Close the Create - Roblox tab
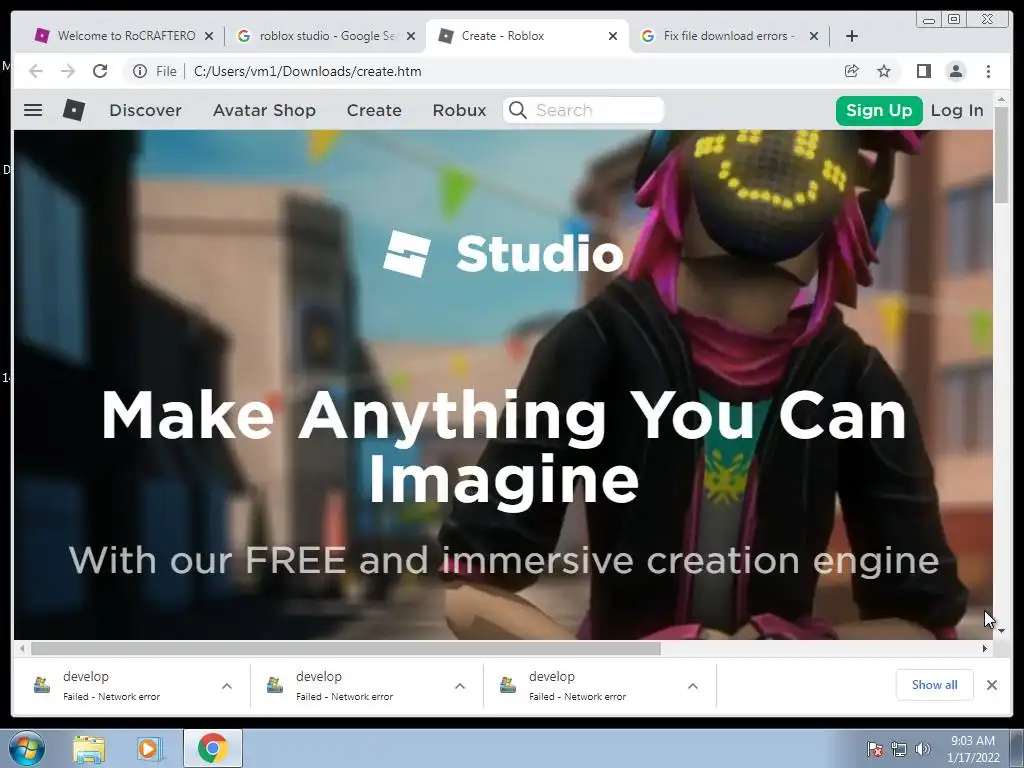Viewport: 1024px width, 768px height. coord(613,36)
